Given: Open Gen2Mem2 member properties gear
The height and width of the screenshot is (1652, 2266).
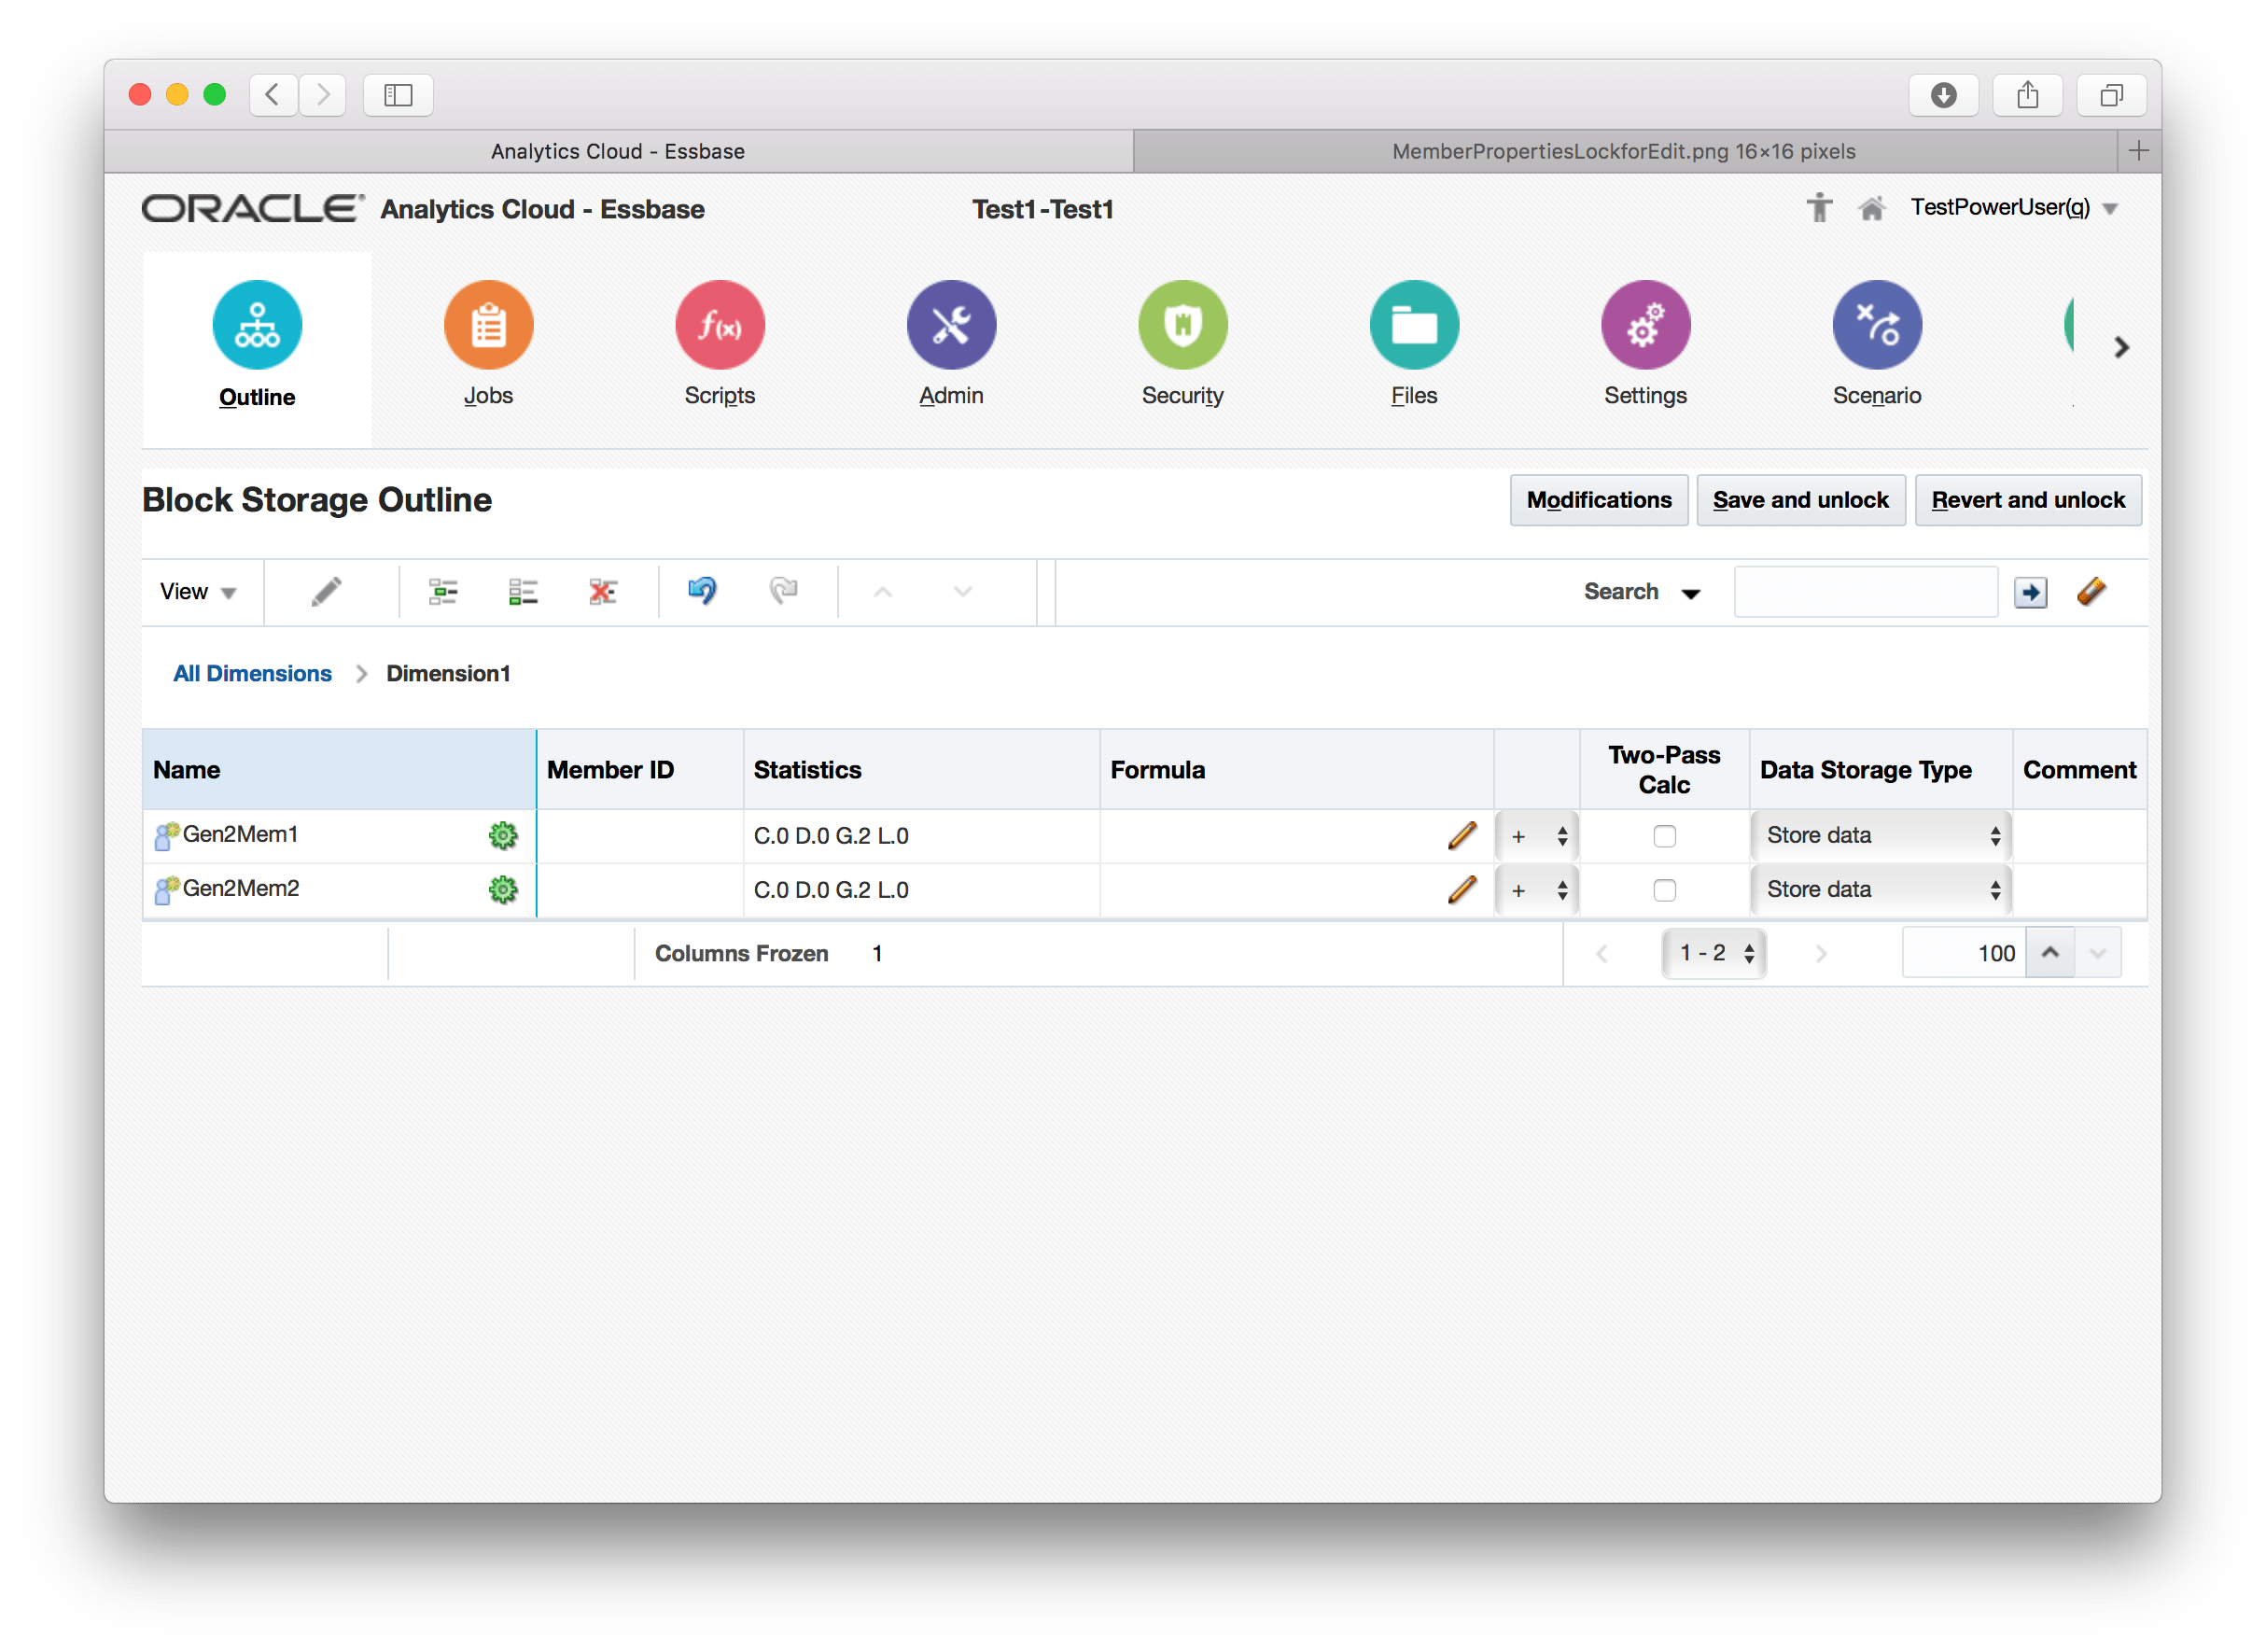Looking at the screenshot, I should coord(503,890).
